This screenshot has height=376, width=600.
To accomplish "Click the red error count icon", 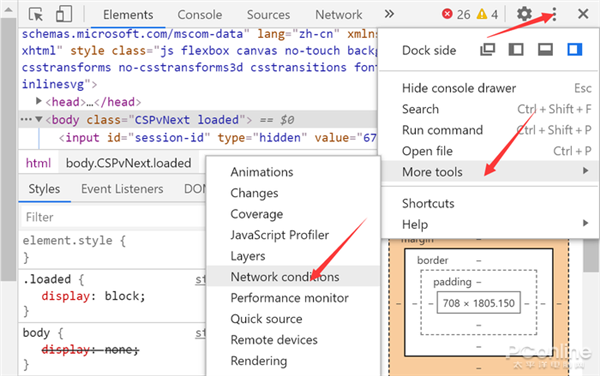I will pyautogui.click(x=447, y=14).
